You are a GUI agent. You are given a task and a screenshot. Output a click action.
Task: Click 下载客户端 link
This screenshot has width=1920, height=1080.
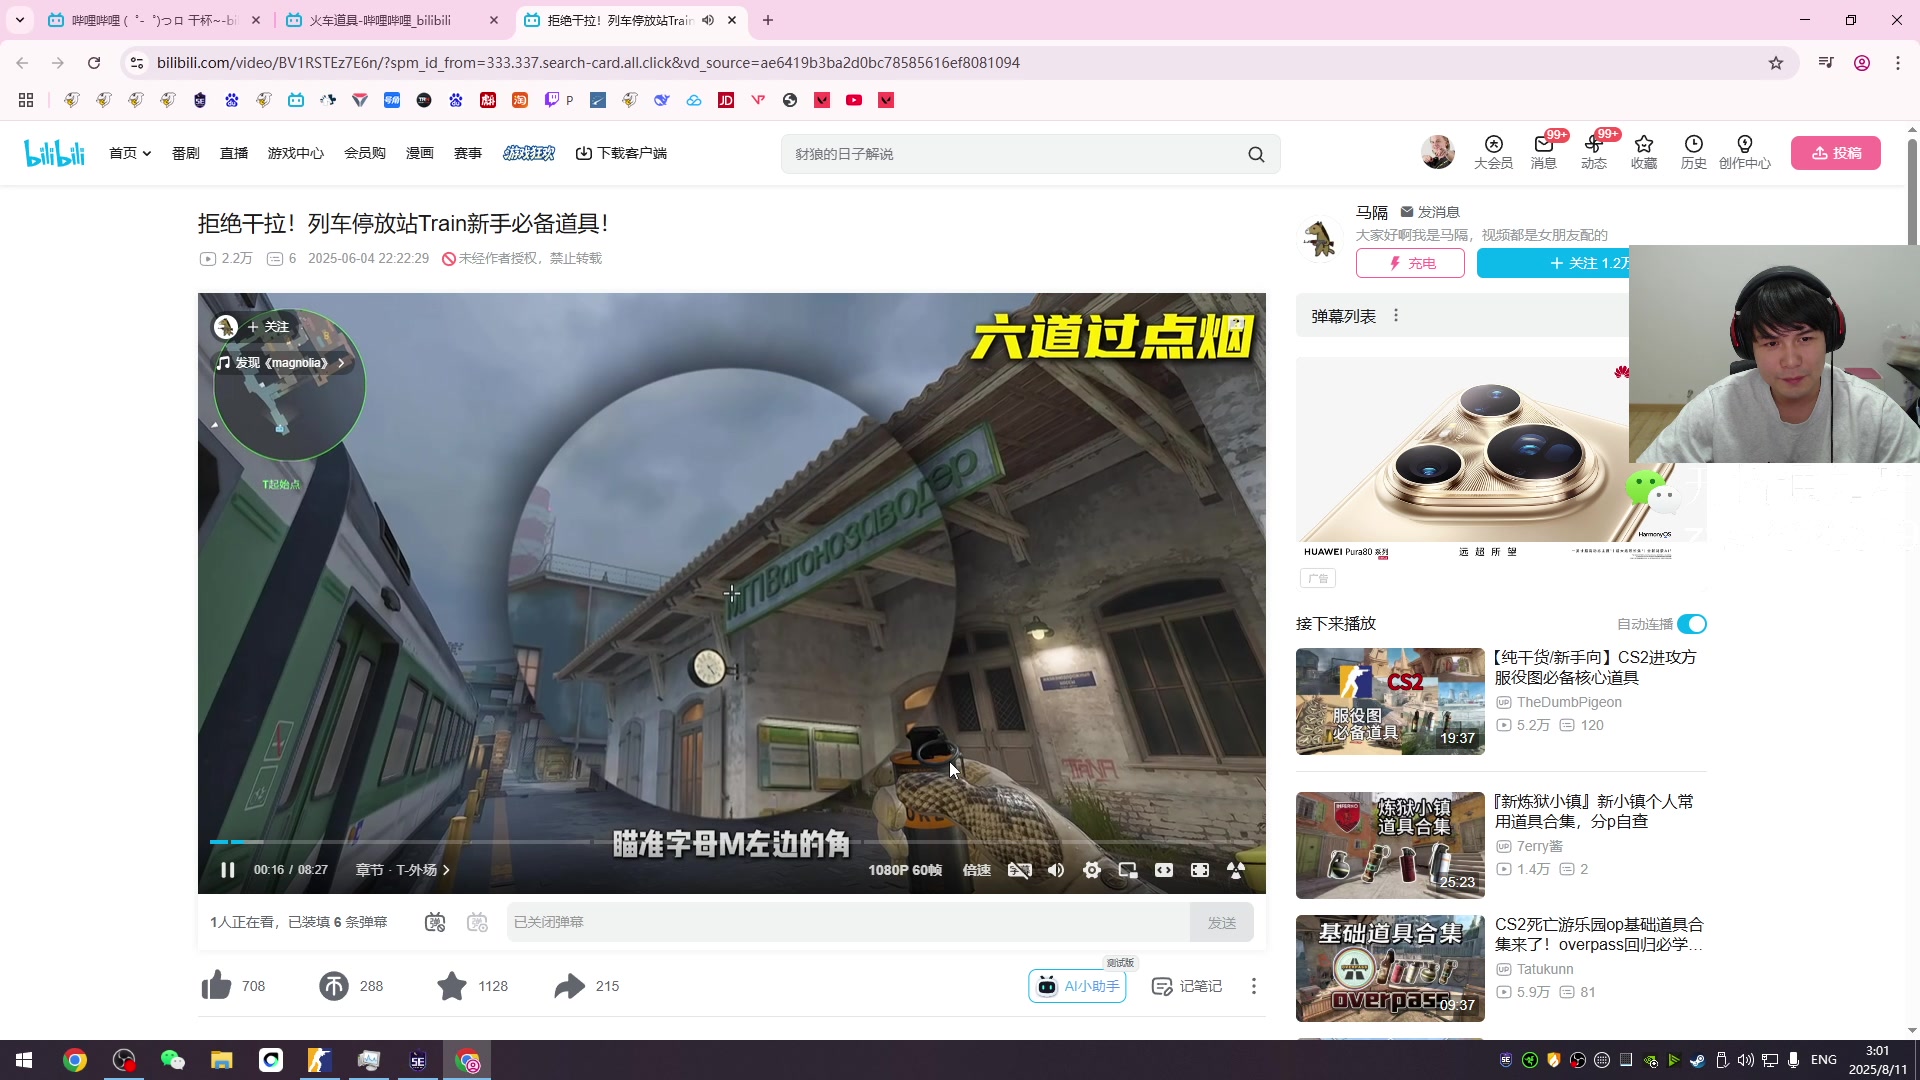pyautogui.click(x=621, y=153)
